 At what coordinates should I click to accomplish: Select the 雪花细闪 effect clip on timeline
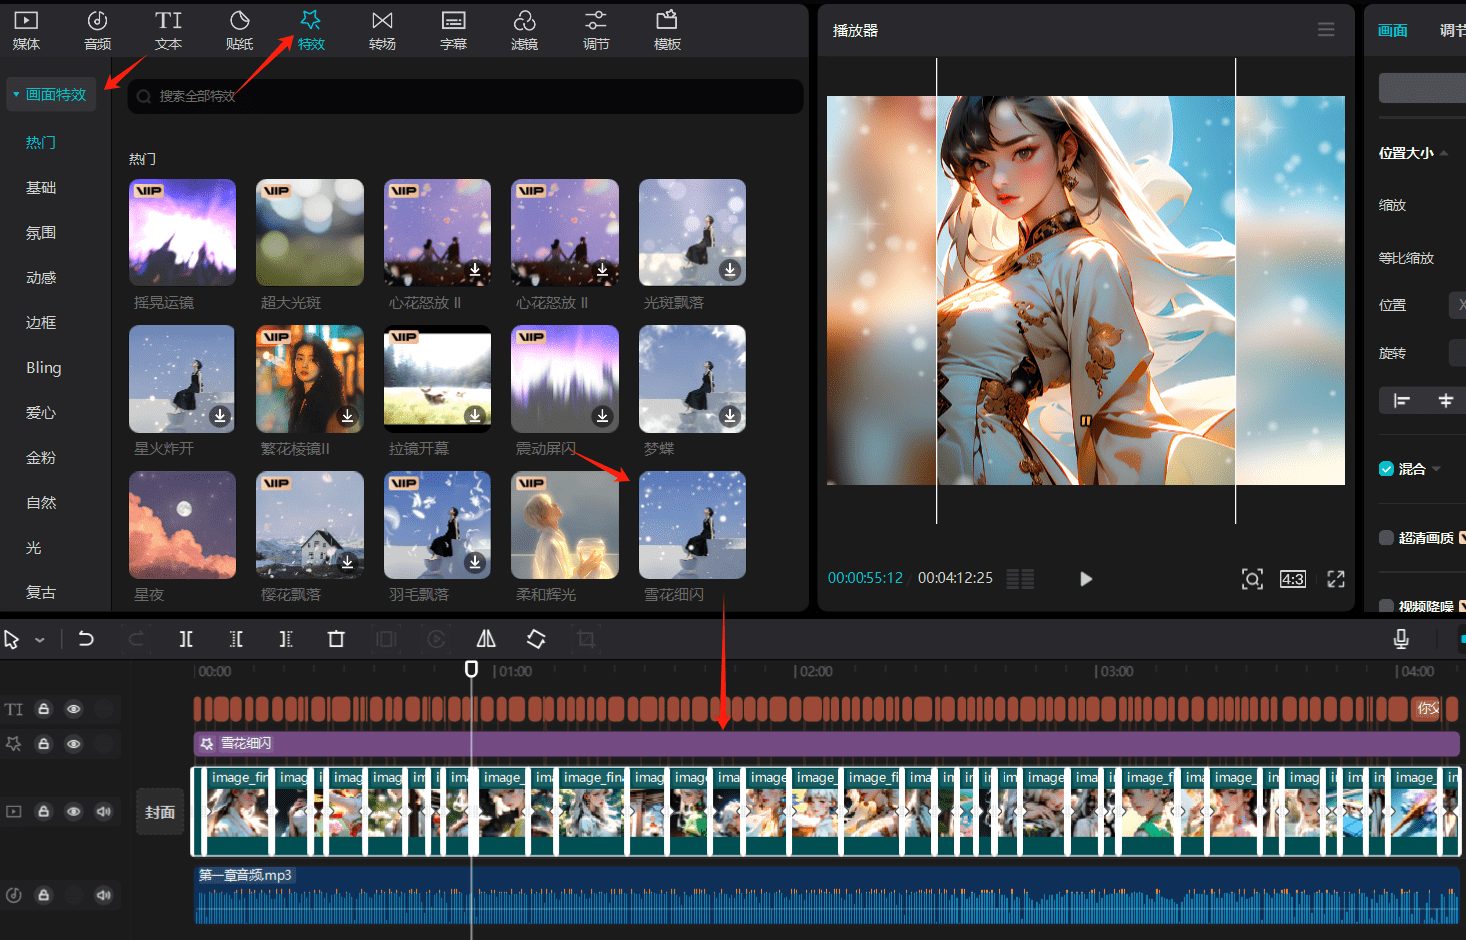826,743
